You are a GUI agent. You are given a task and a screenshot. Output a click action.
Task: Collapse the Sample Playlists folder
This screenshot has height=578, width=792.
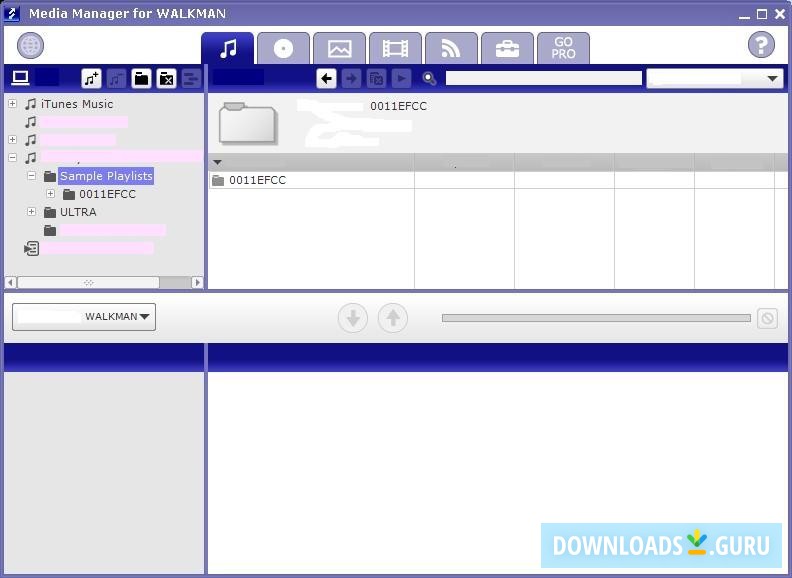point(31,176)
